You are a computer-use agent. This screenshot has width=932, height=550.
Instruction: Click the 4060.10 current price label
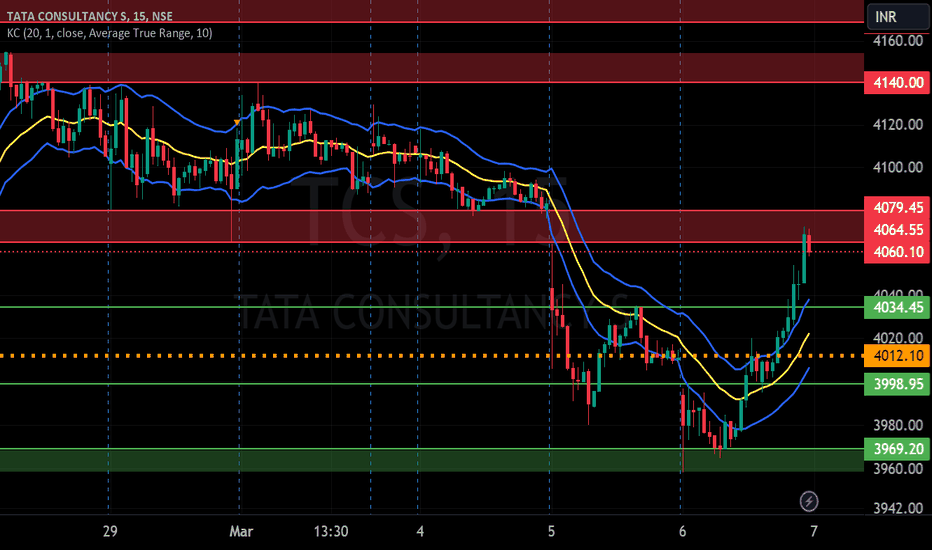(898, 252)
